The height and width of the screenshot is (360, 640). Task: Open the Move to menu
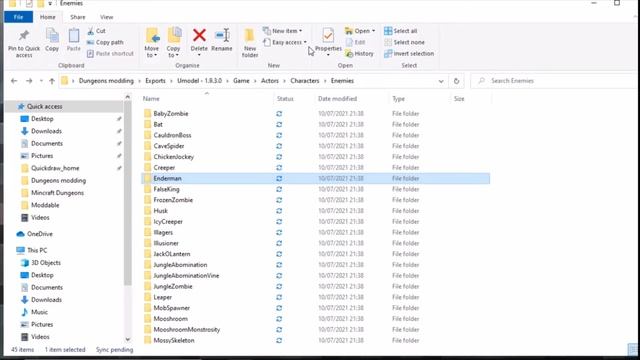pos(152,43)
